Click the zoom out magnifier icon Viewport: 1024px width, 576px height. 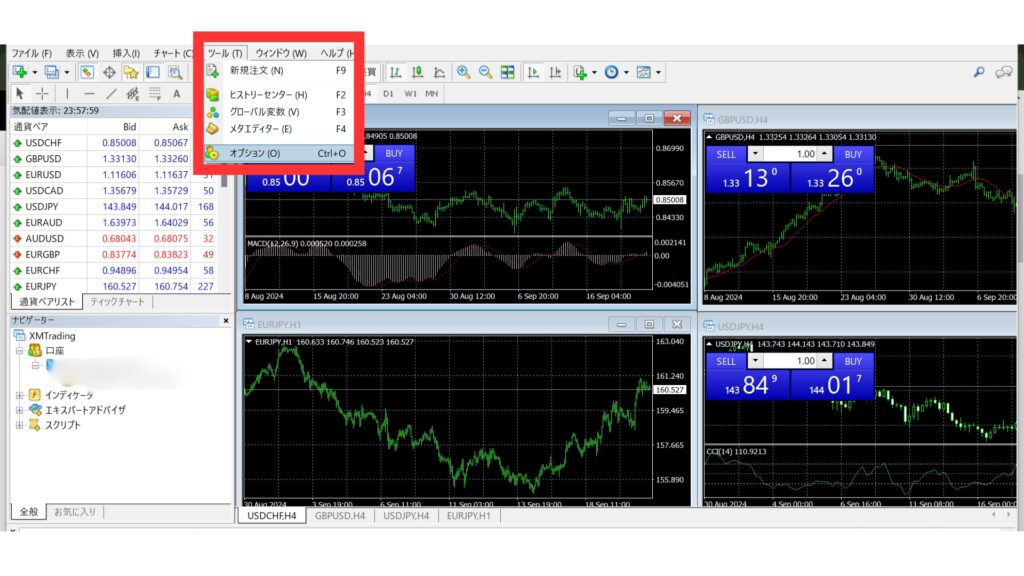(485, 72)
